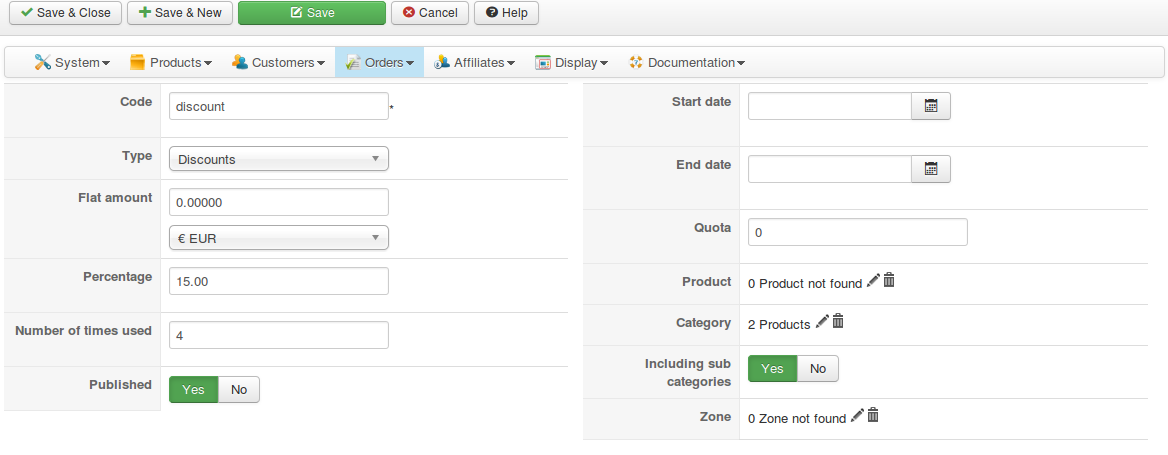This screenshot has height=455, width=1168.
Task: Open the Type Discounts dropdown
Action: tap(278, 159)
